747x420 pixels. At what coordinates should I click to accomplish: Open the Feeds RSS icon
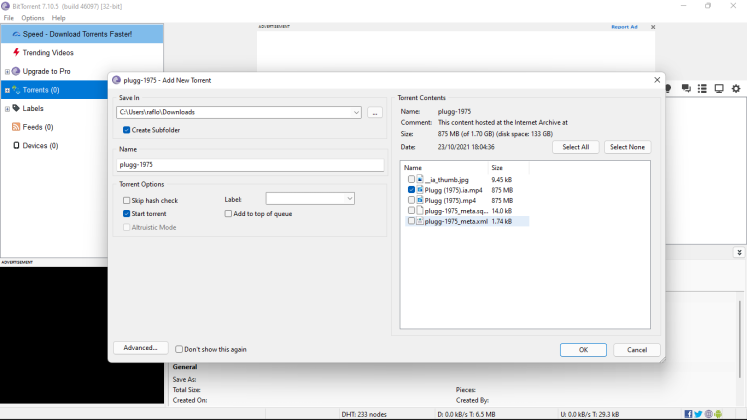pos(16,127)
